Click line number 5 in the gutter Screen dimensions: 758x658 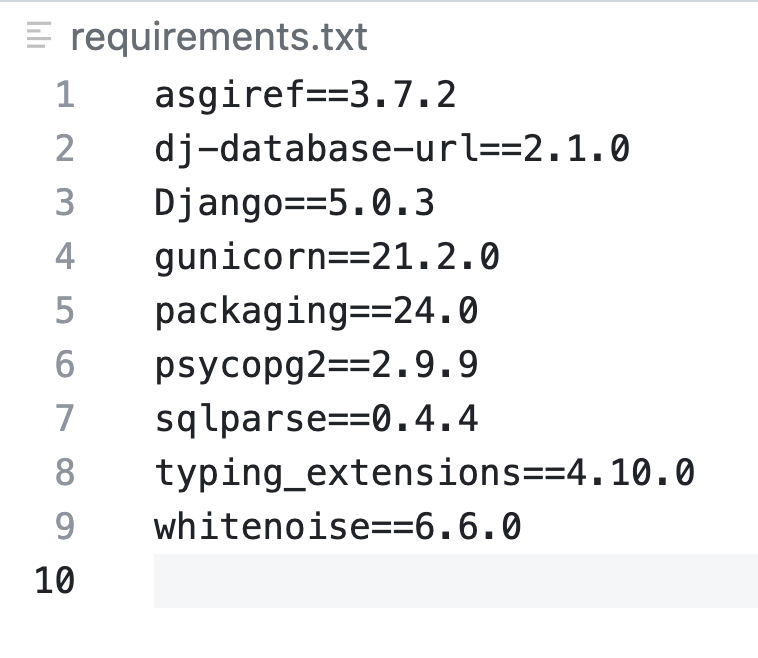(x=64, y=311)
